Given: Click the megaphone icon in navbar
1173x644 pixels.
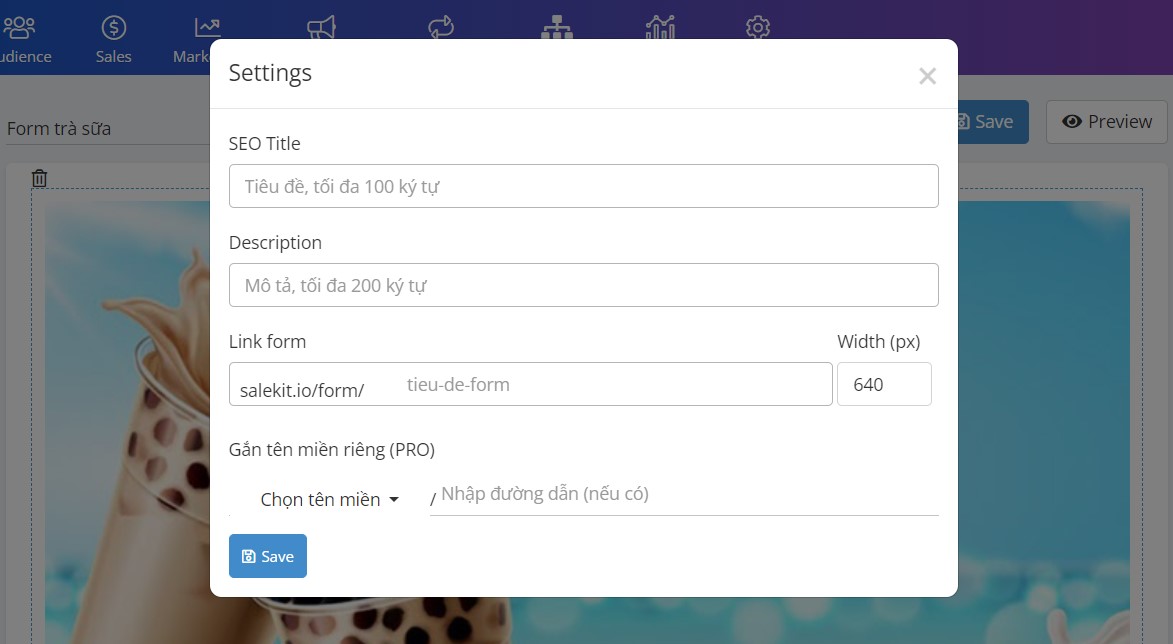Looking at the screenshot, I should click(322, 28).
